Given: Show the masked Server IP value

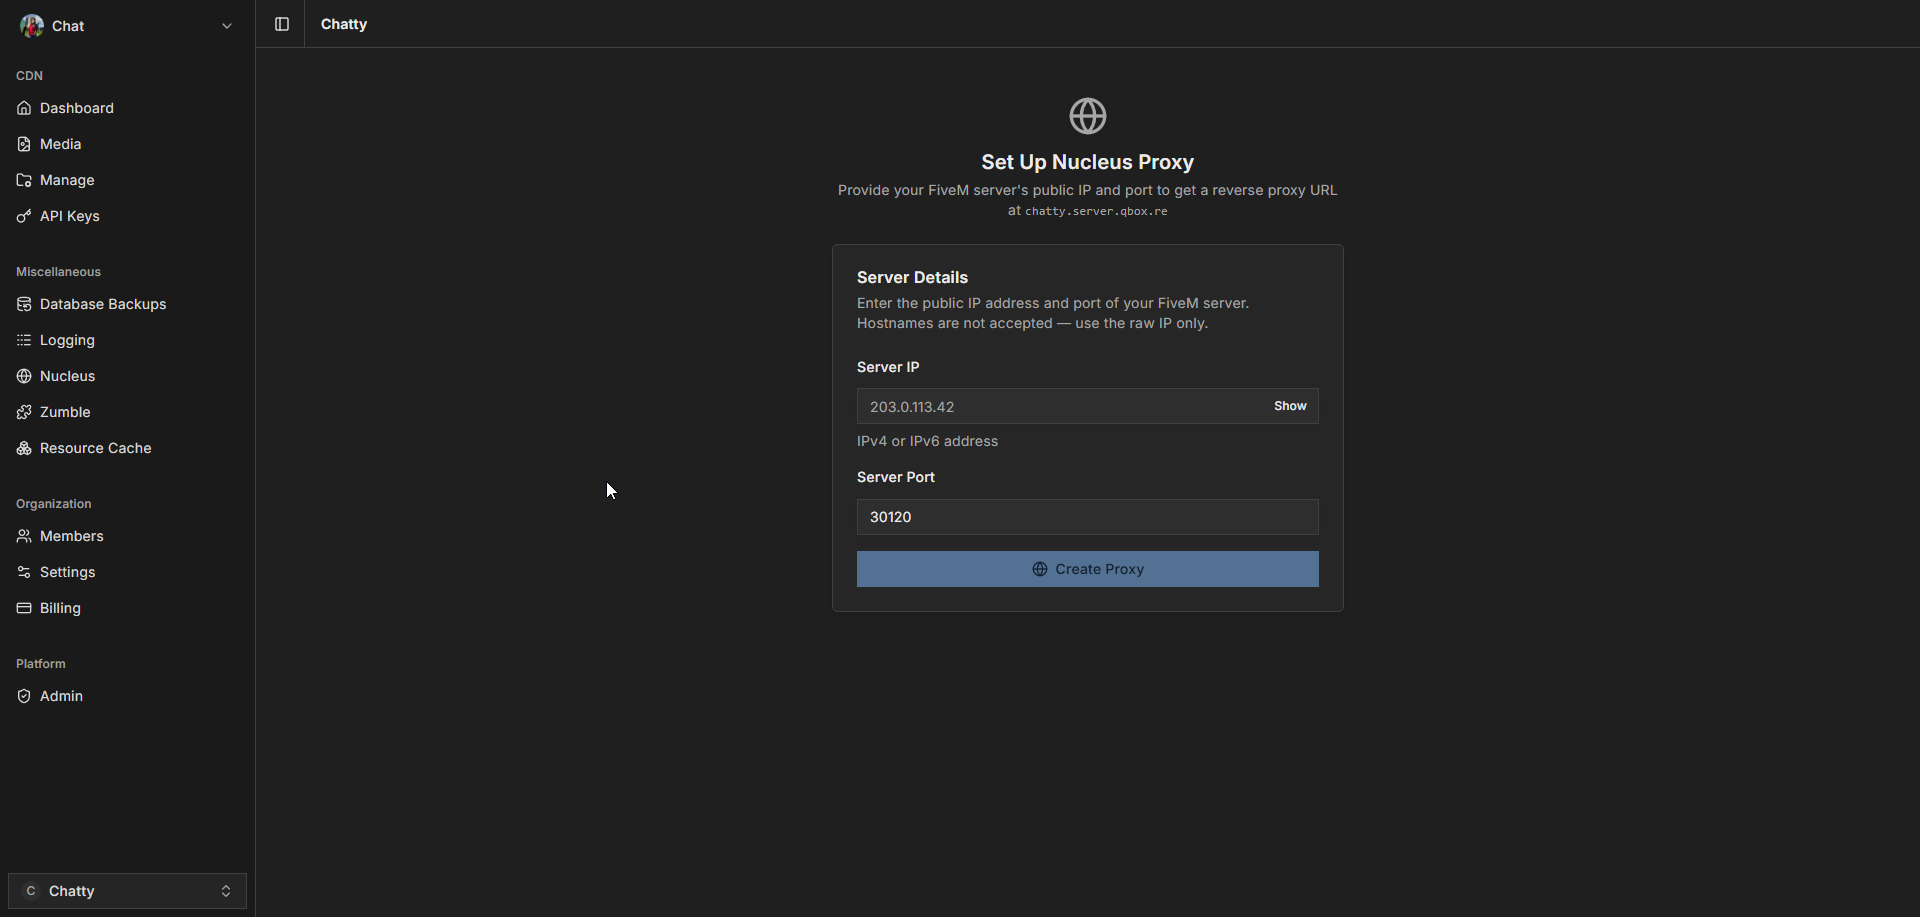Looking at the screenshot, I should [x=1290, y=406].
